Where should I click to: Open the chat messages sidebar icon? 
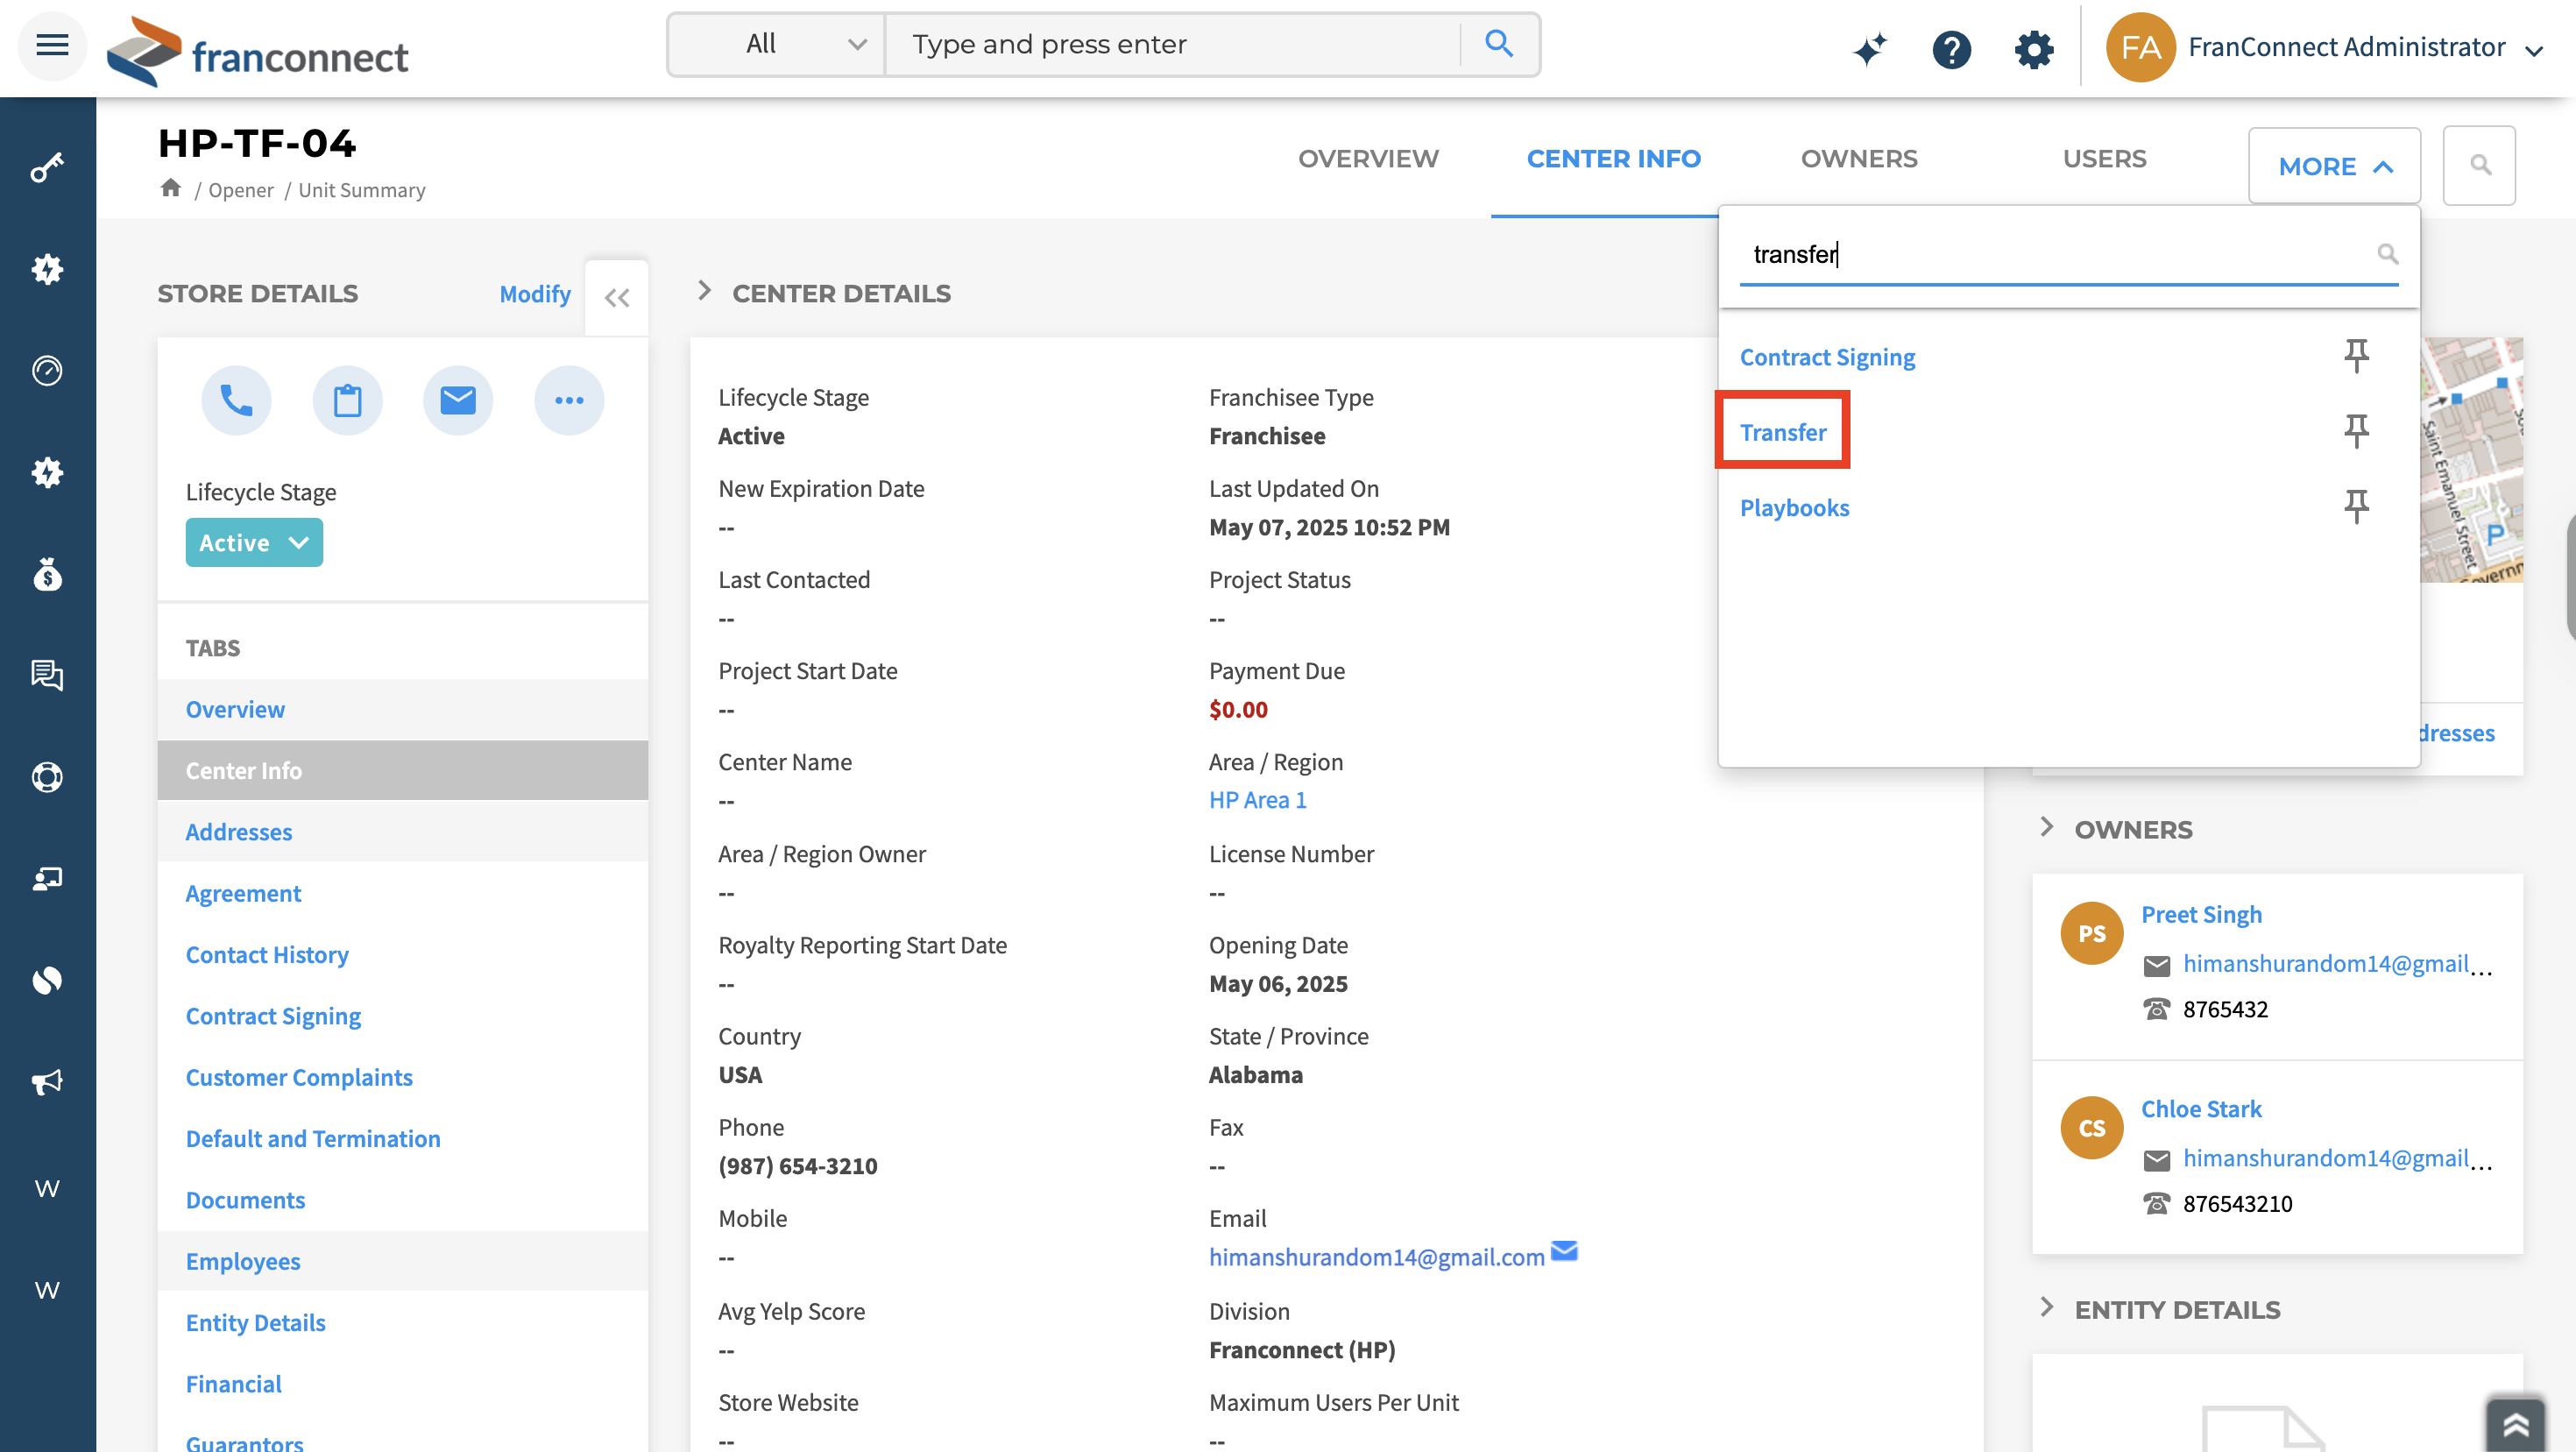47,675
